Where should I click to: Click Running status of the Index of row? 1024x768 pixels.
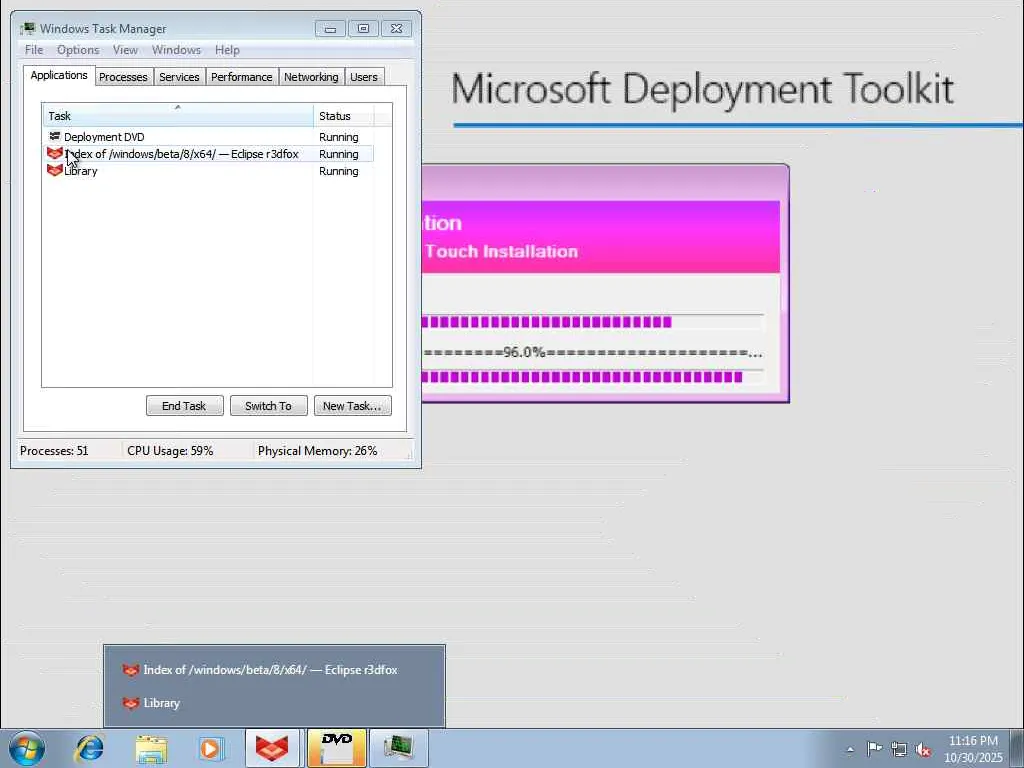(x=338, y=154)
